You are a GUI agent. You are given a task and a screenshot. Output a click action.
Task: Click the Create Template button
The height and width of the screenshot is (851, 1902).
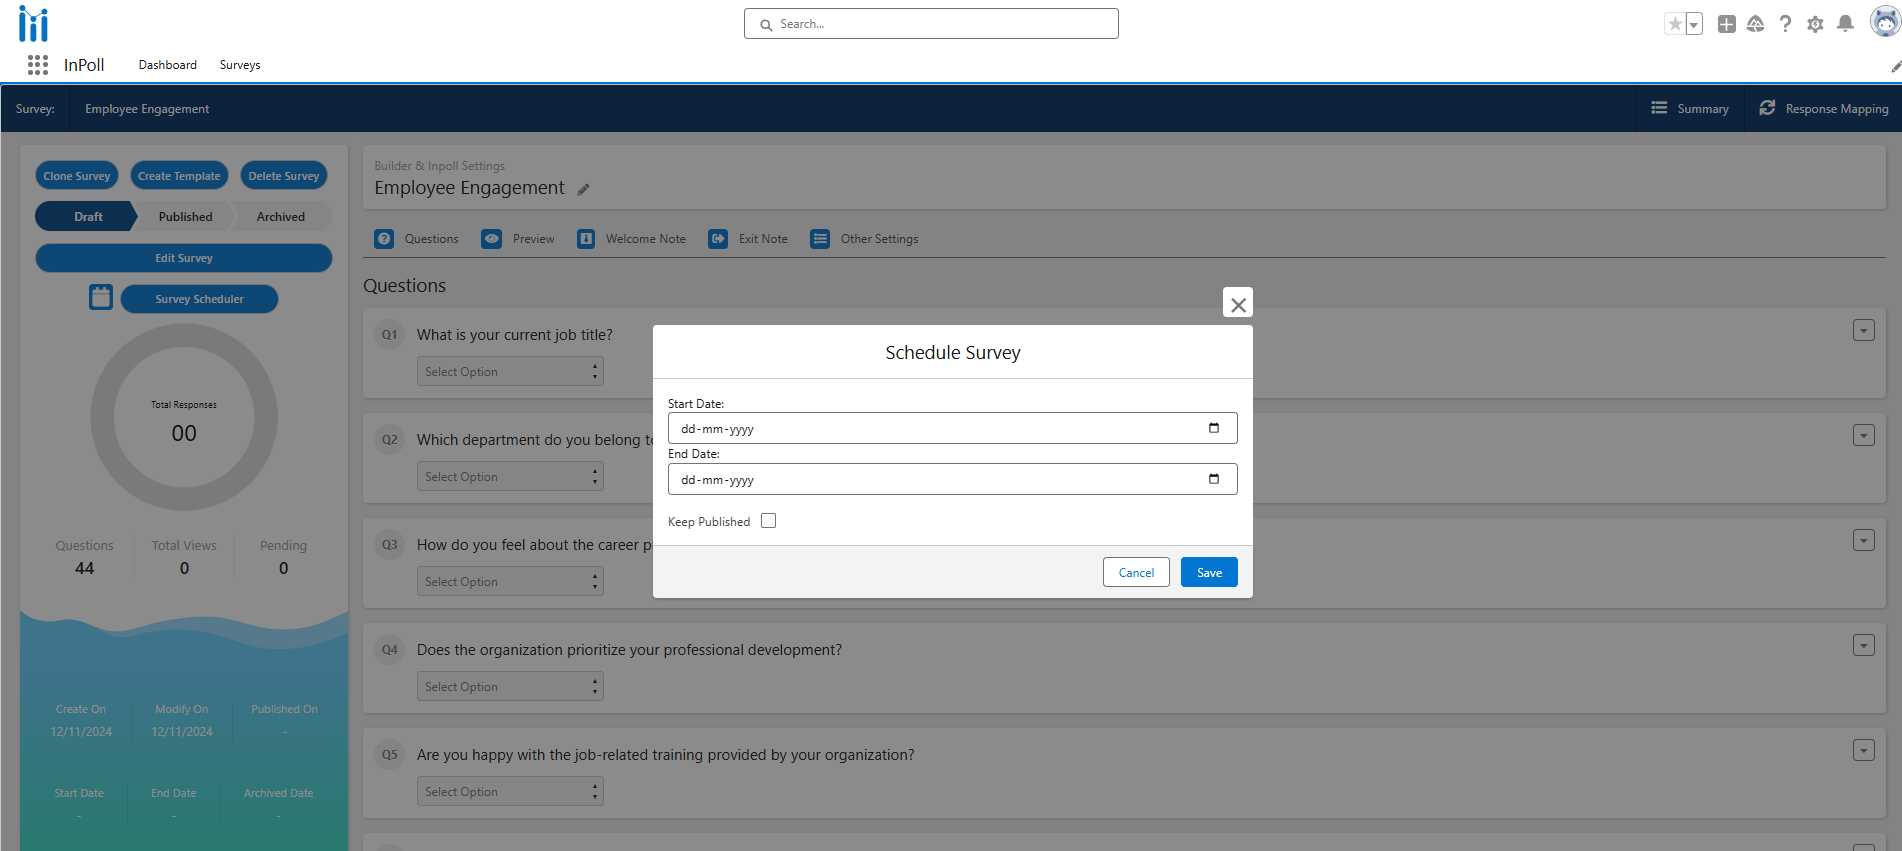(x=179, y=176)
